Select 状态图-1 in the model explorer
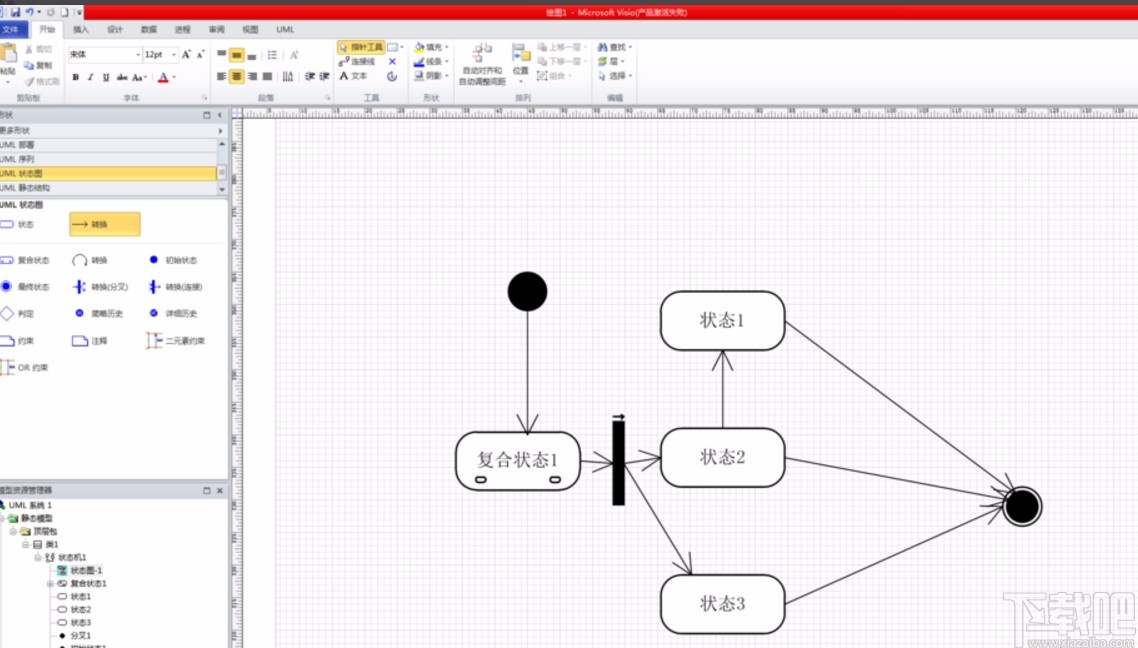Viewport: 1138px width, 648px height. click(x=80, y=570)
